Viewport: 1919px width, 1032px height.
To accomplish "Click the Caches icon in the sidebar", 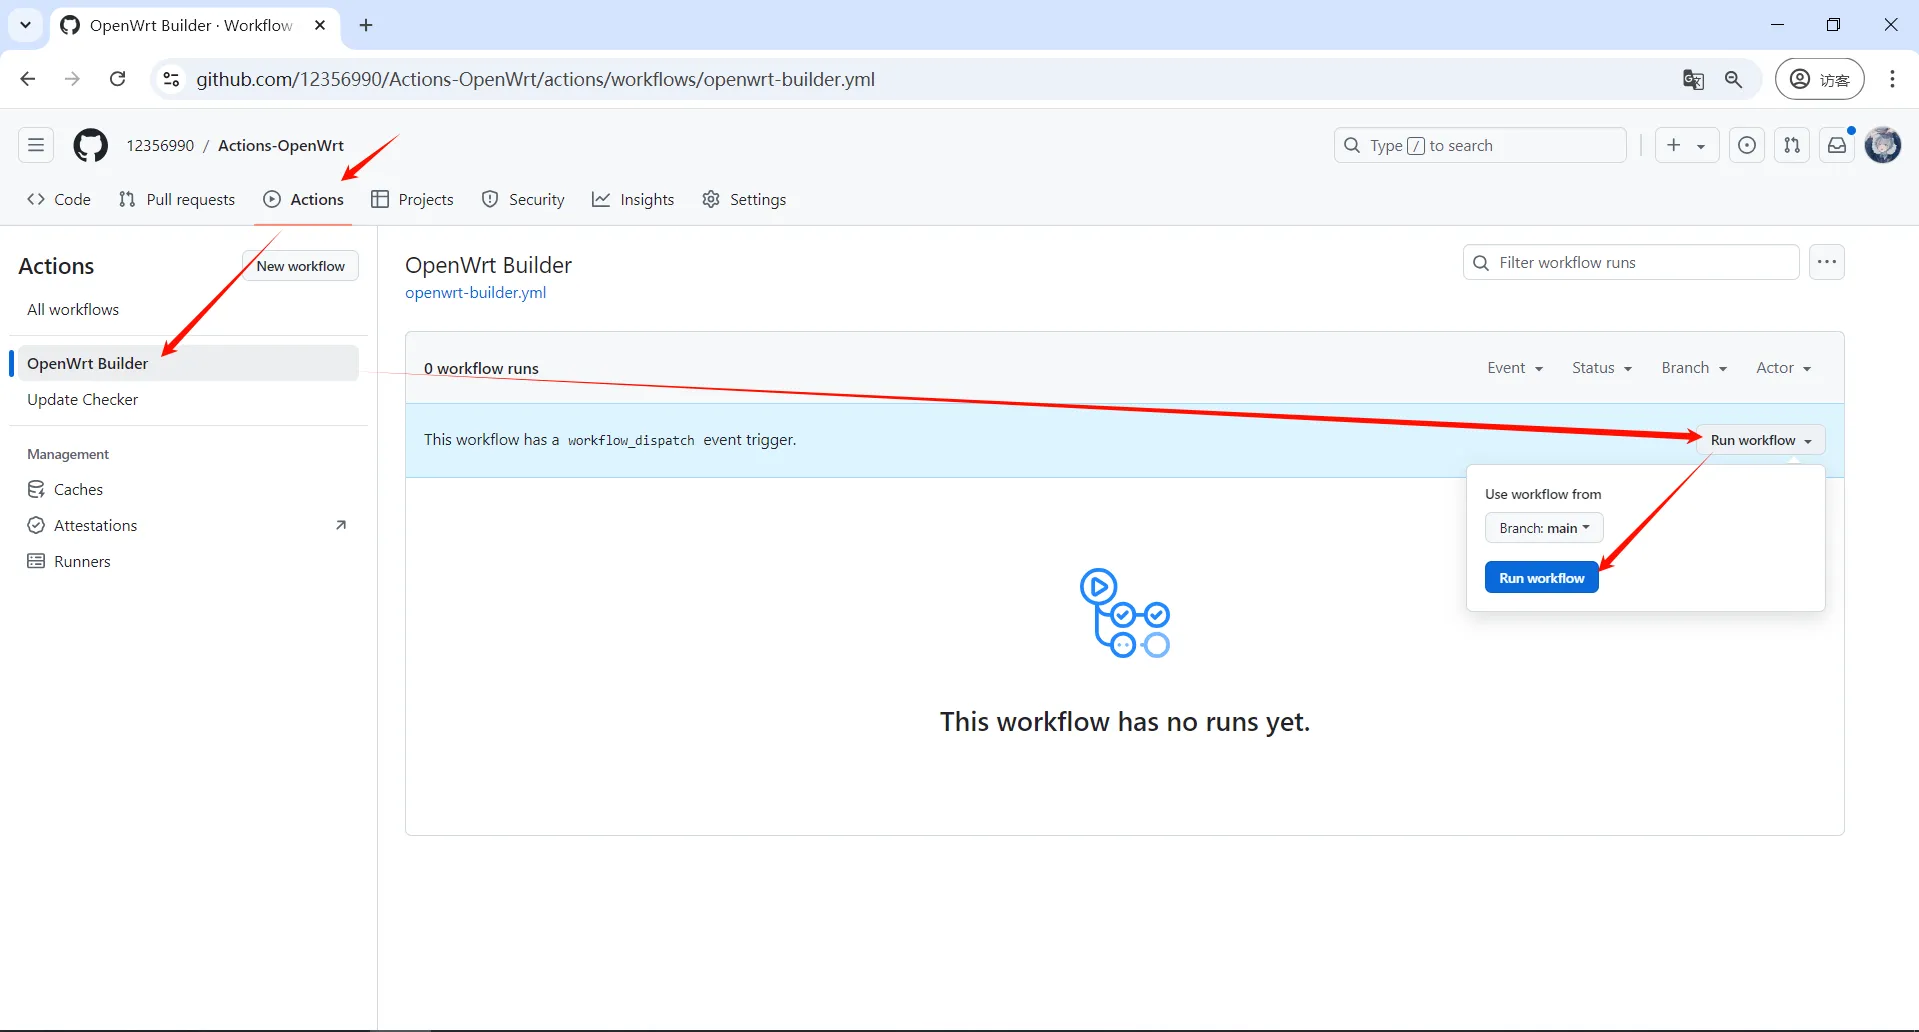I will pos(36,489).
